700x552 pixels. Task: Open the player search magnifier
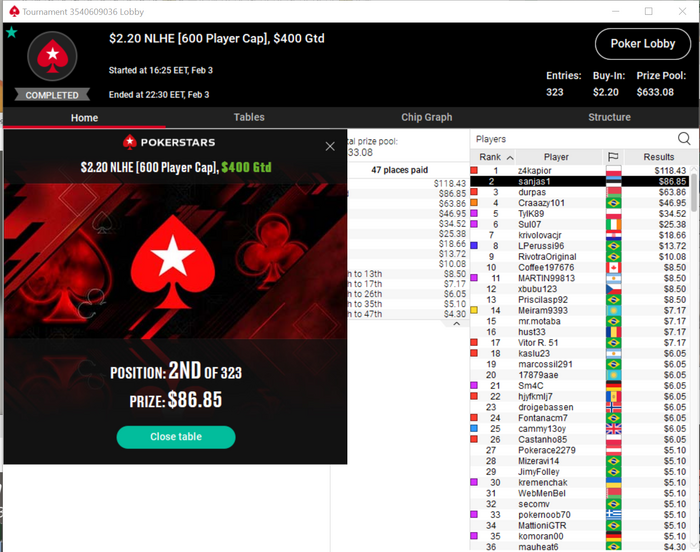coord(683,139)
